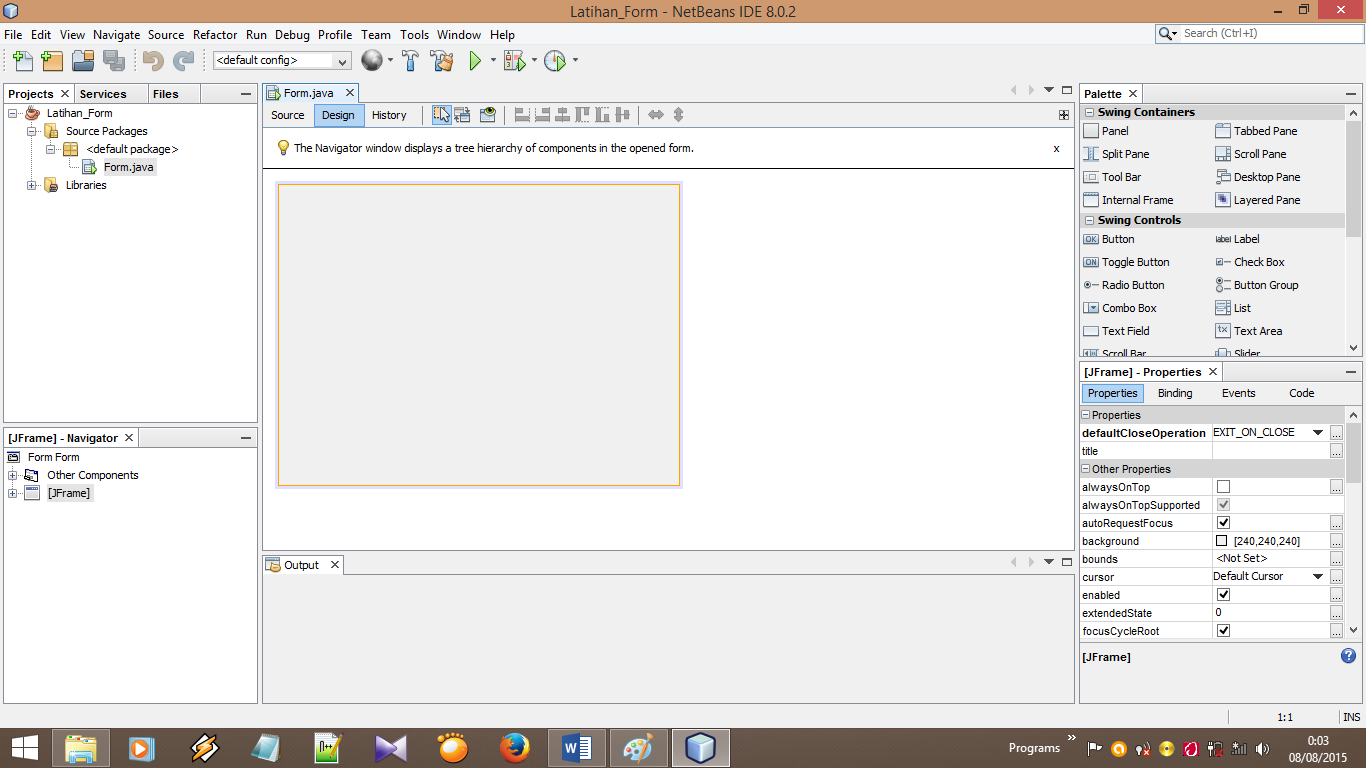The height and width of the screenshot is (768, 1366).
Task: Click the background color swatch [240,240,240]
Action: [1222, 540]
